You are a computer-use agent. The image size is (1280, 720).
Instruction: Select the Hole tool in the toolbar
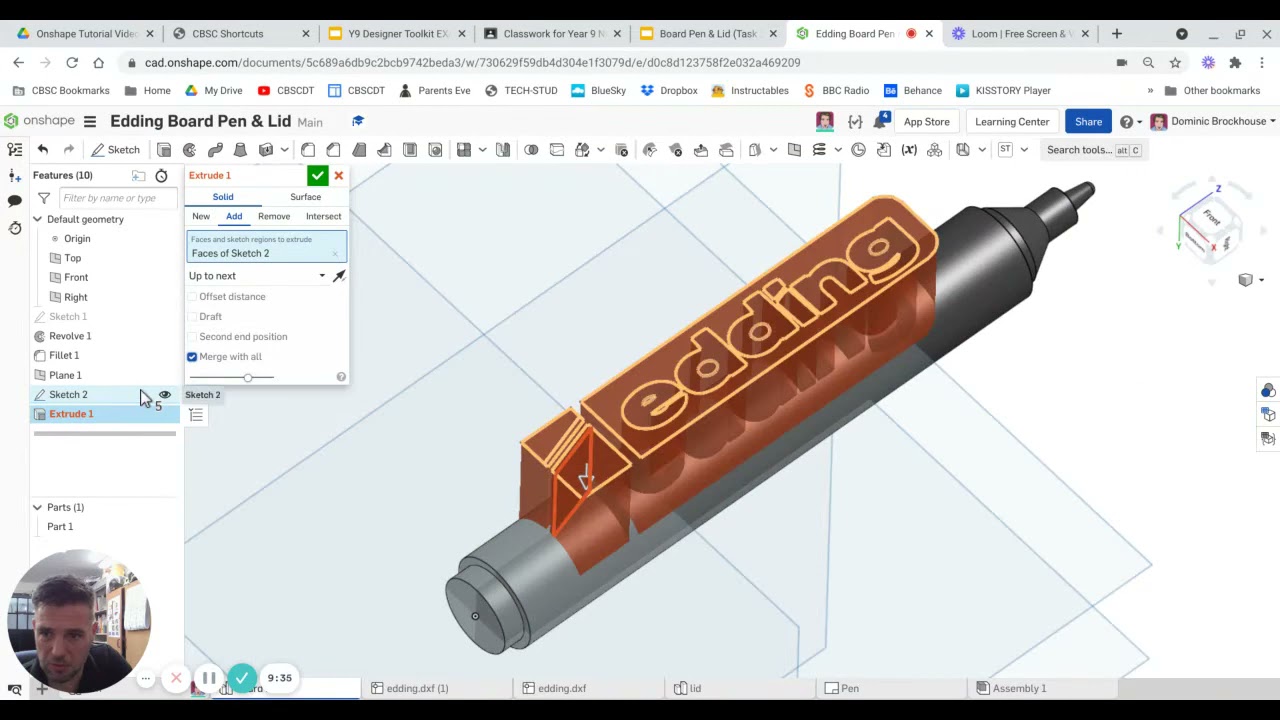pyautogui.click(x=435, y=150)
